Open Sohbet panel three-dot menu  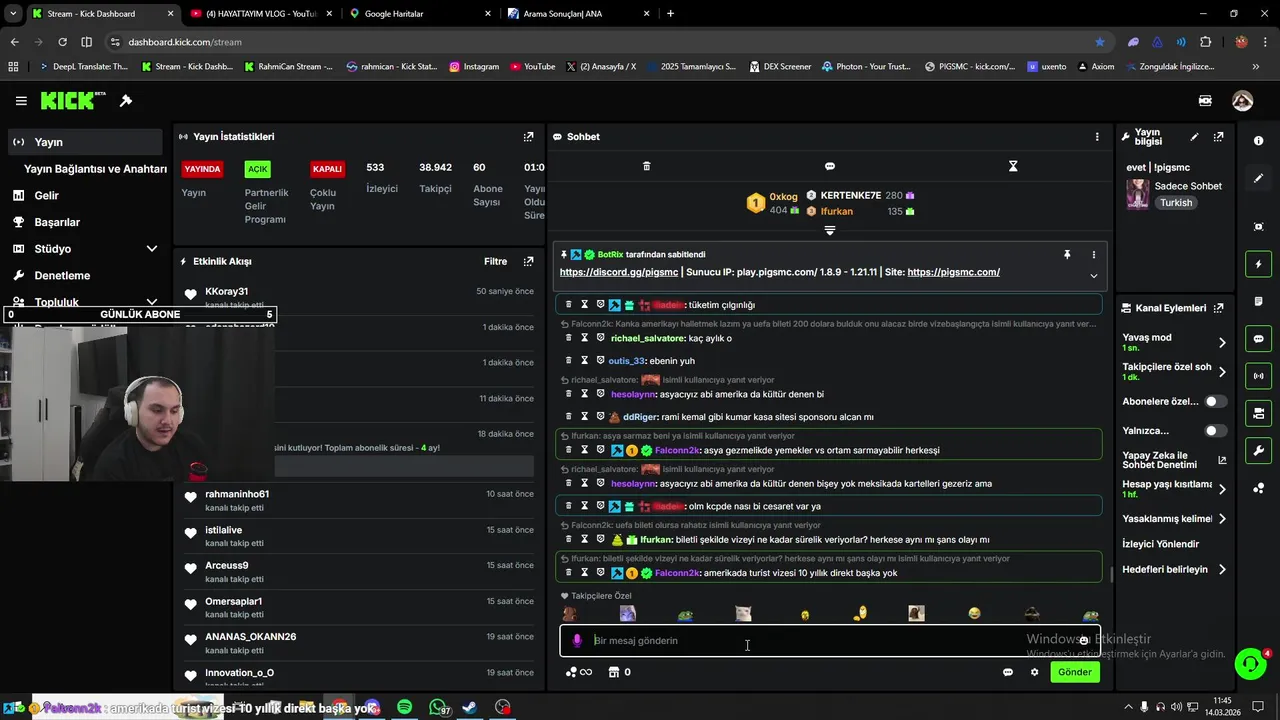coord(1097,137)
